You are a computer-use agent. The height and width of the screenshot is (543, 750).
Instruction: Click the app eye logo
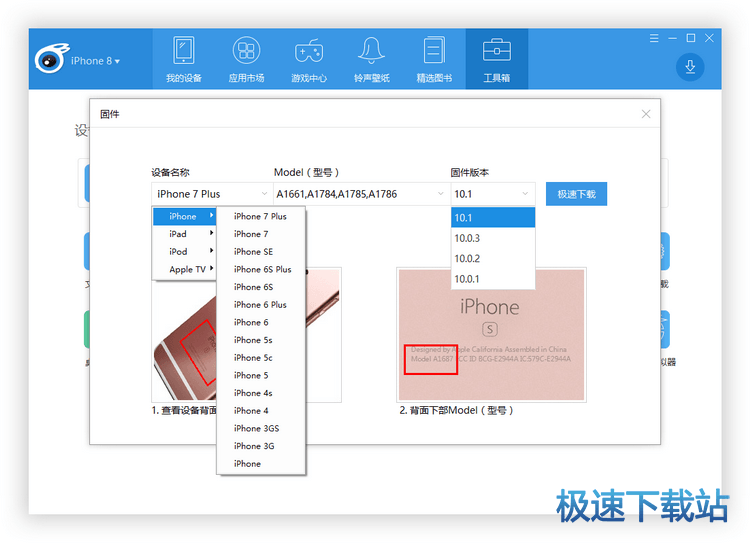point(51,59)
